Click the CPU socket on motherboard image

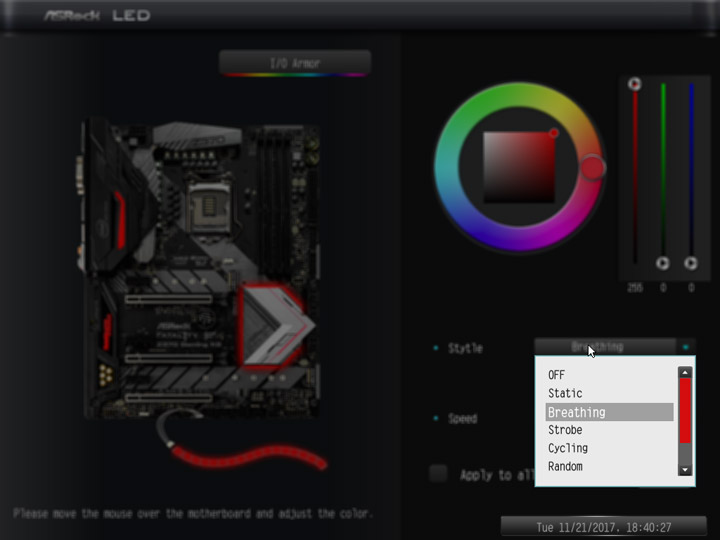coord(209,207)
